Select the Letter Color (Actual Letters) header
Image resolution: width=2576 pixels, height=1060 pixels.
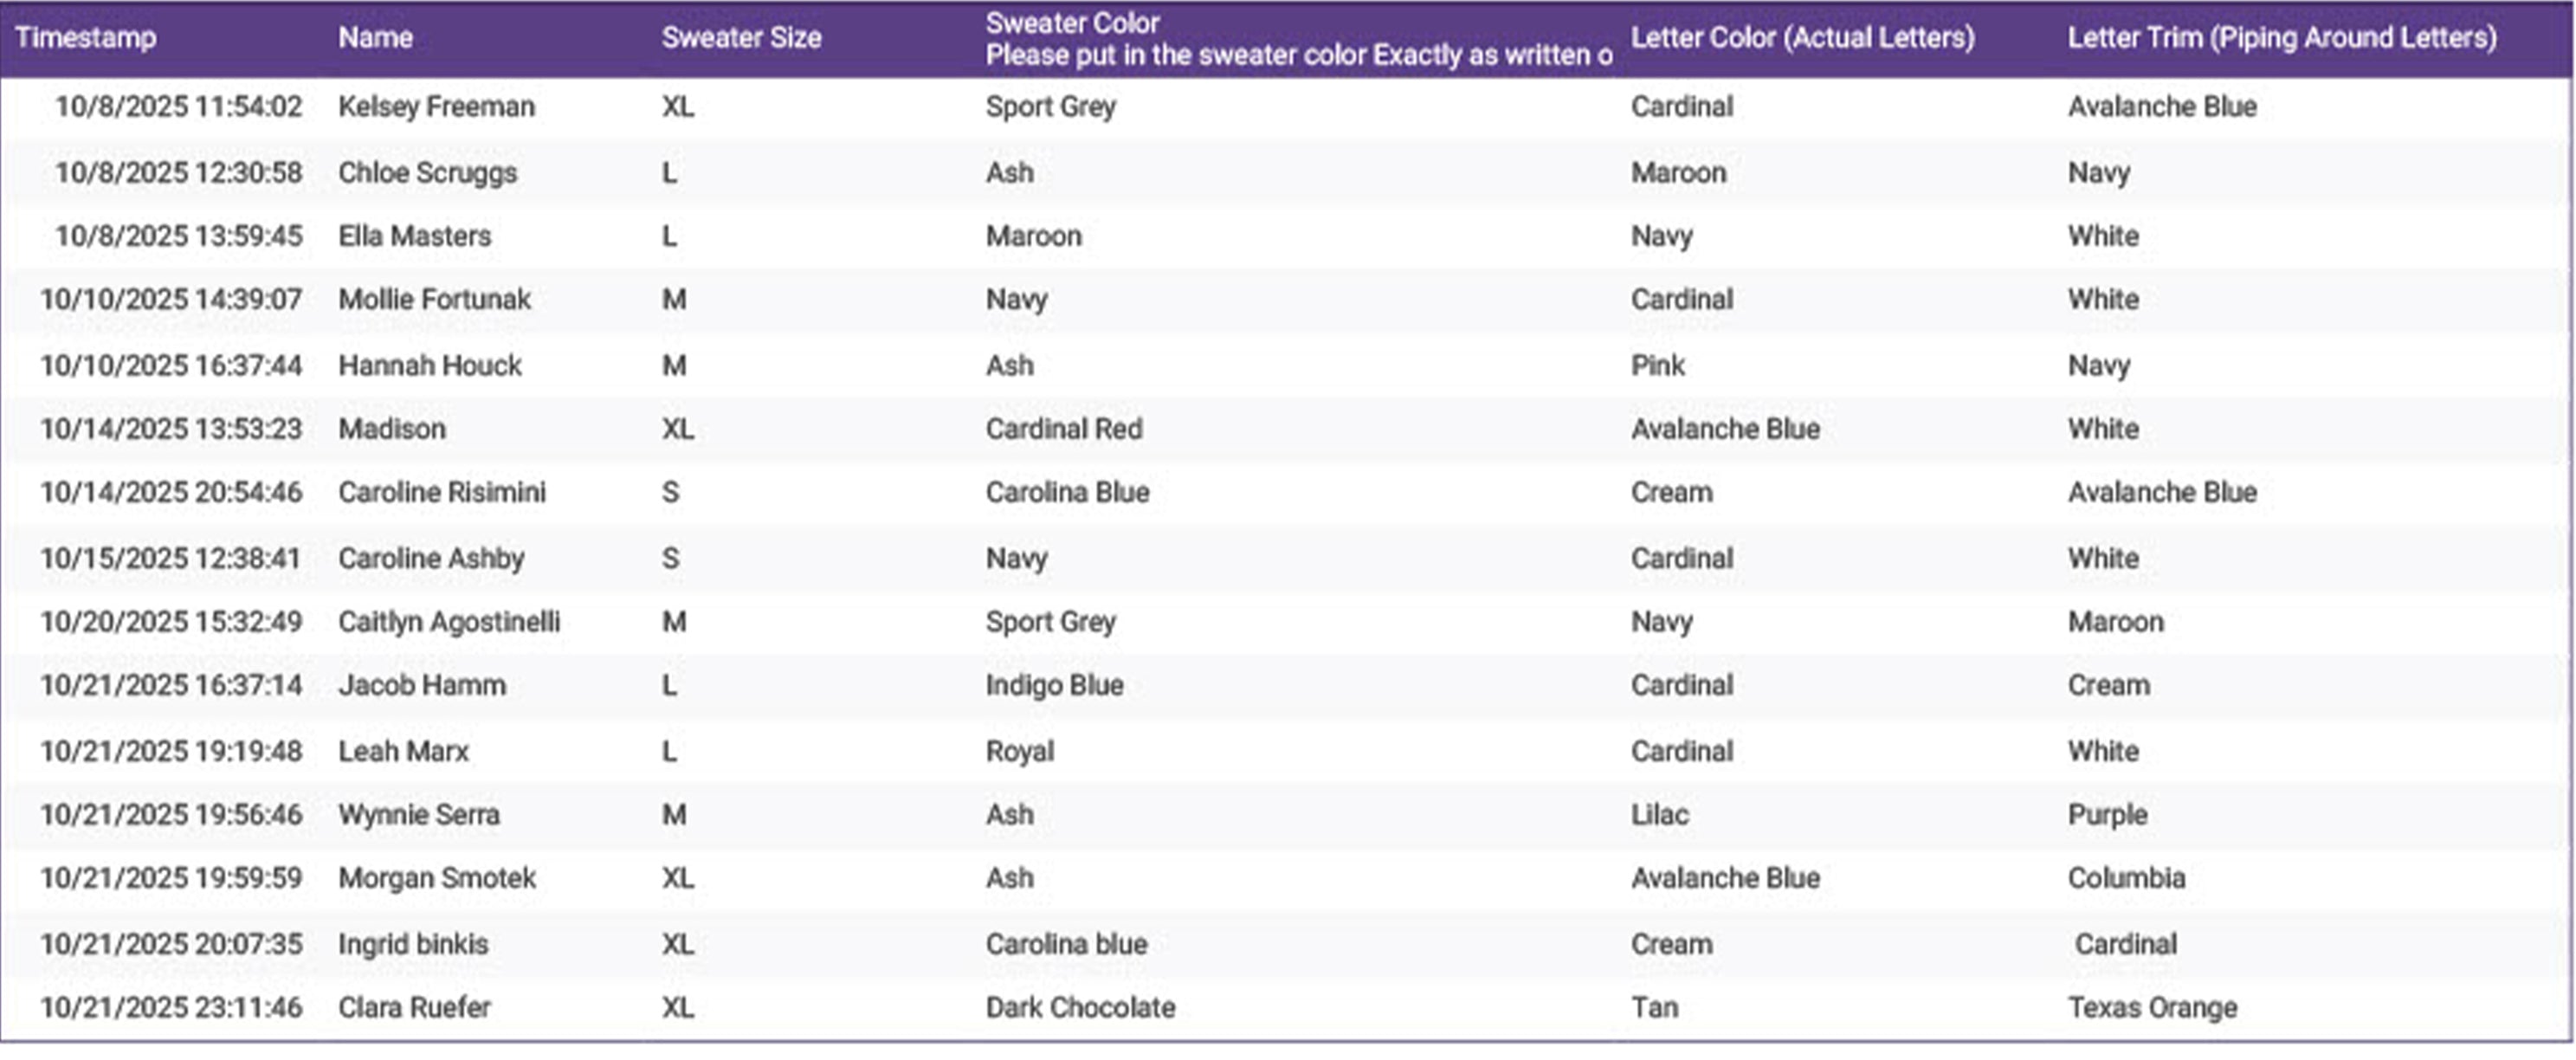(1802, 38)
